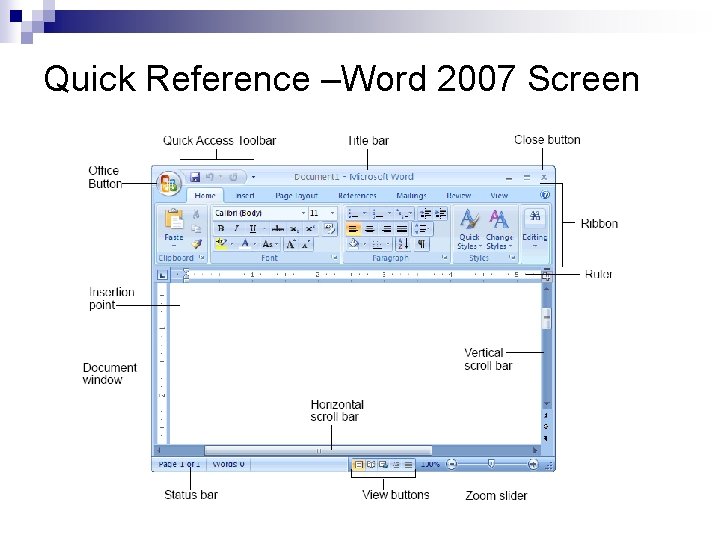Click the Line Spacing icon
This screenshot has width=720, height=540.
[422, 229]
